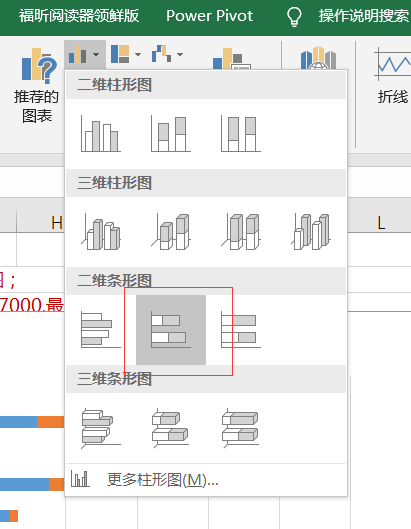The height and width of the screenshot is (529, 411).
Task: Pick the 3-D 100% stacked bar chart
Action: pos(241,428)
